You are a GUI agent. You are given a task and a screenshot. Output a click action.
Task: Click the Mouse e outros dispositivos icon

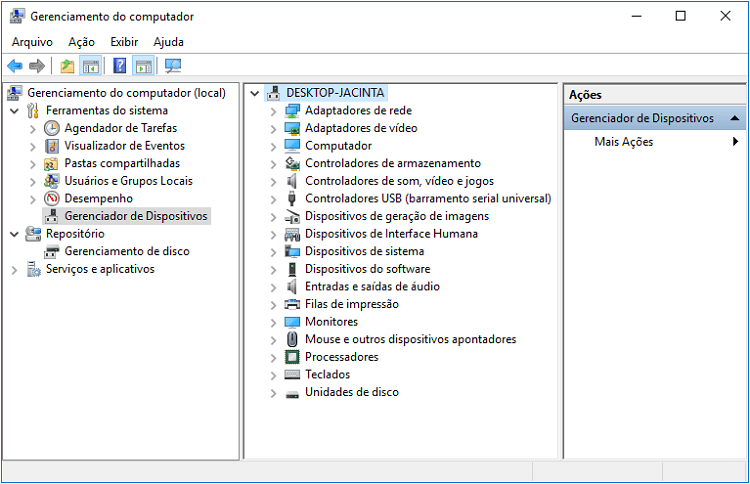[292, 339]
